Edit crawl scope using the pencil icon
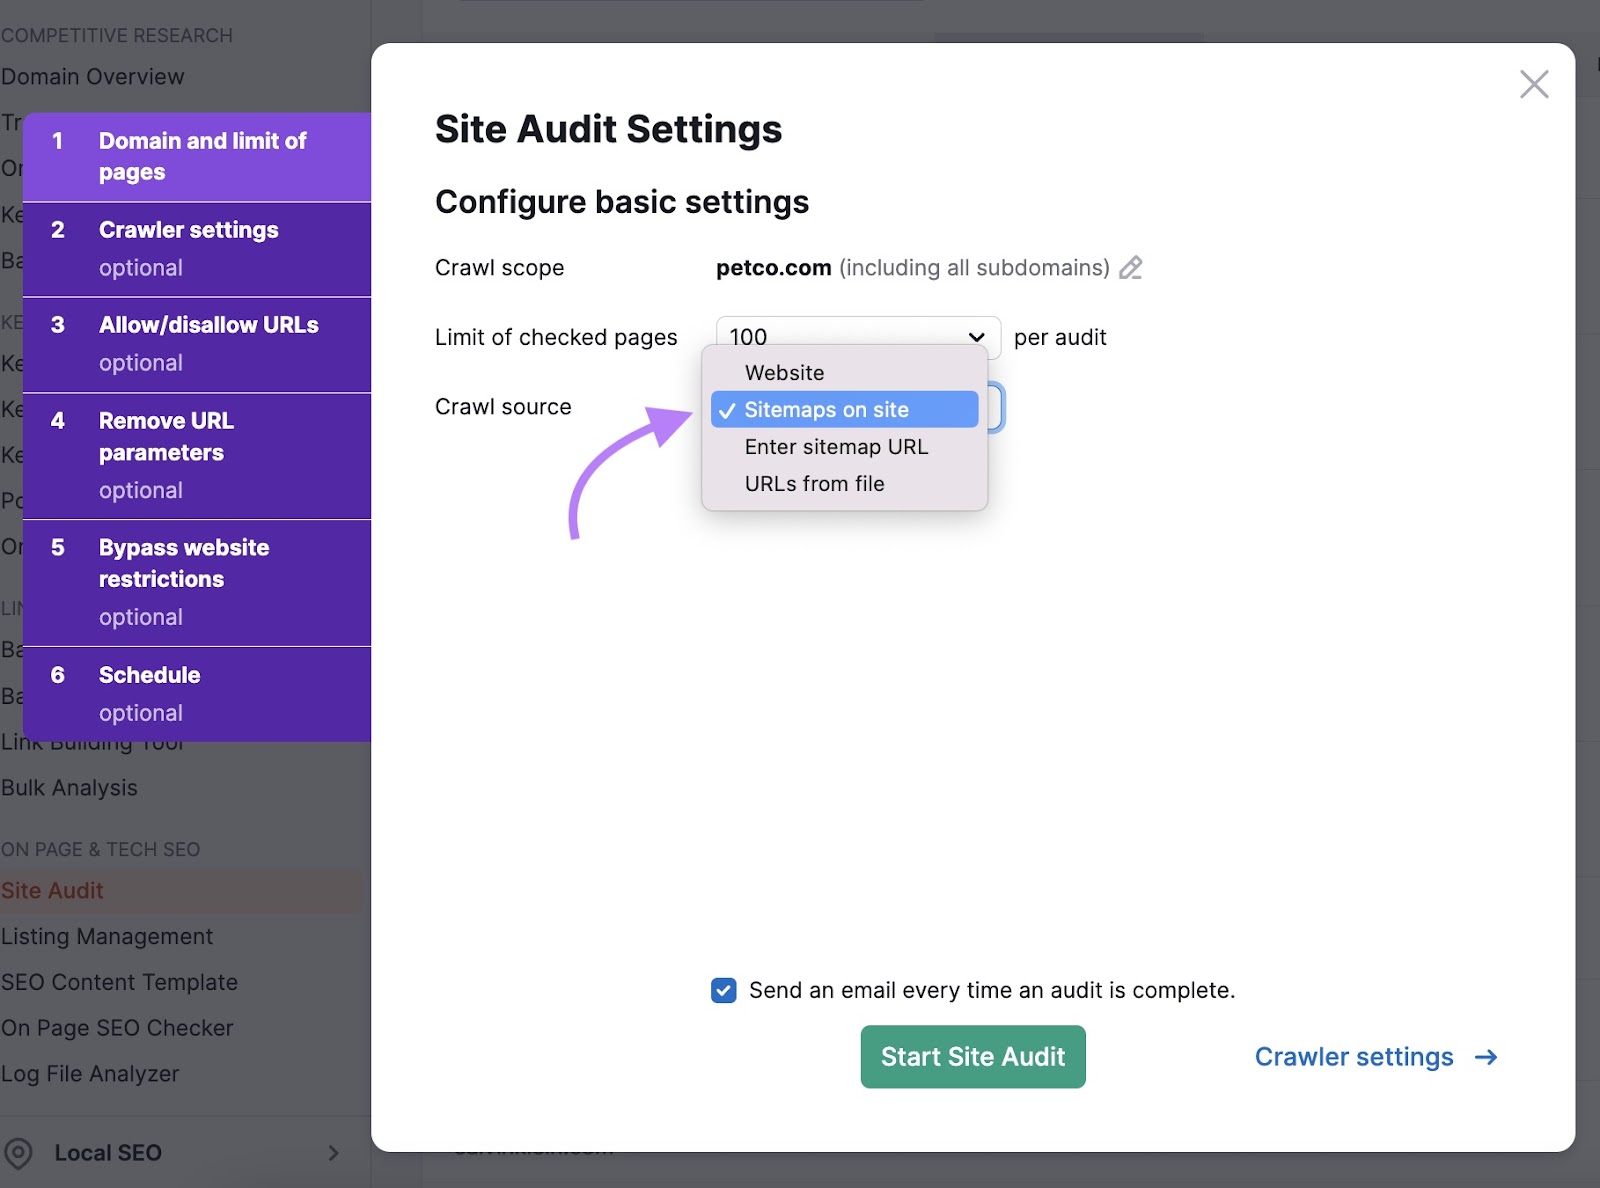 pyautogui.click(x=1131, y=267)
